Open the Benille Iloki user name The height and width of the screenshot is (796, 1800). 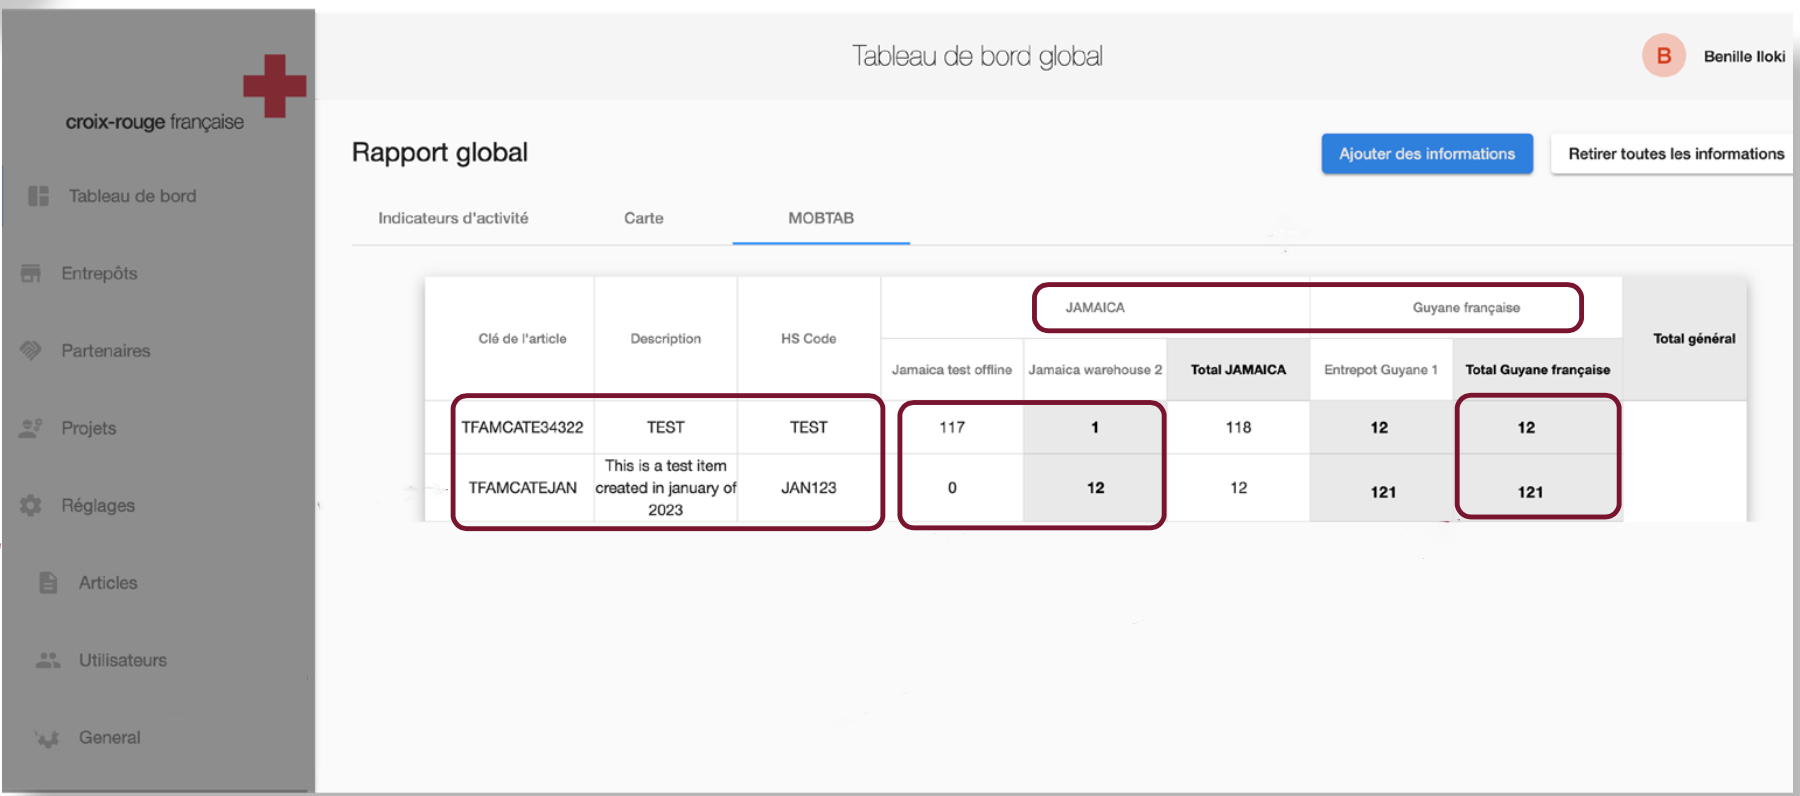tap(1744, 57)
